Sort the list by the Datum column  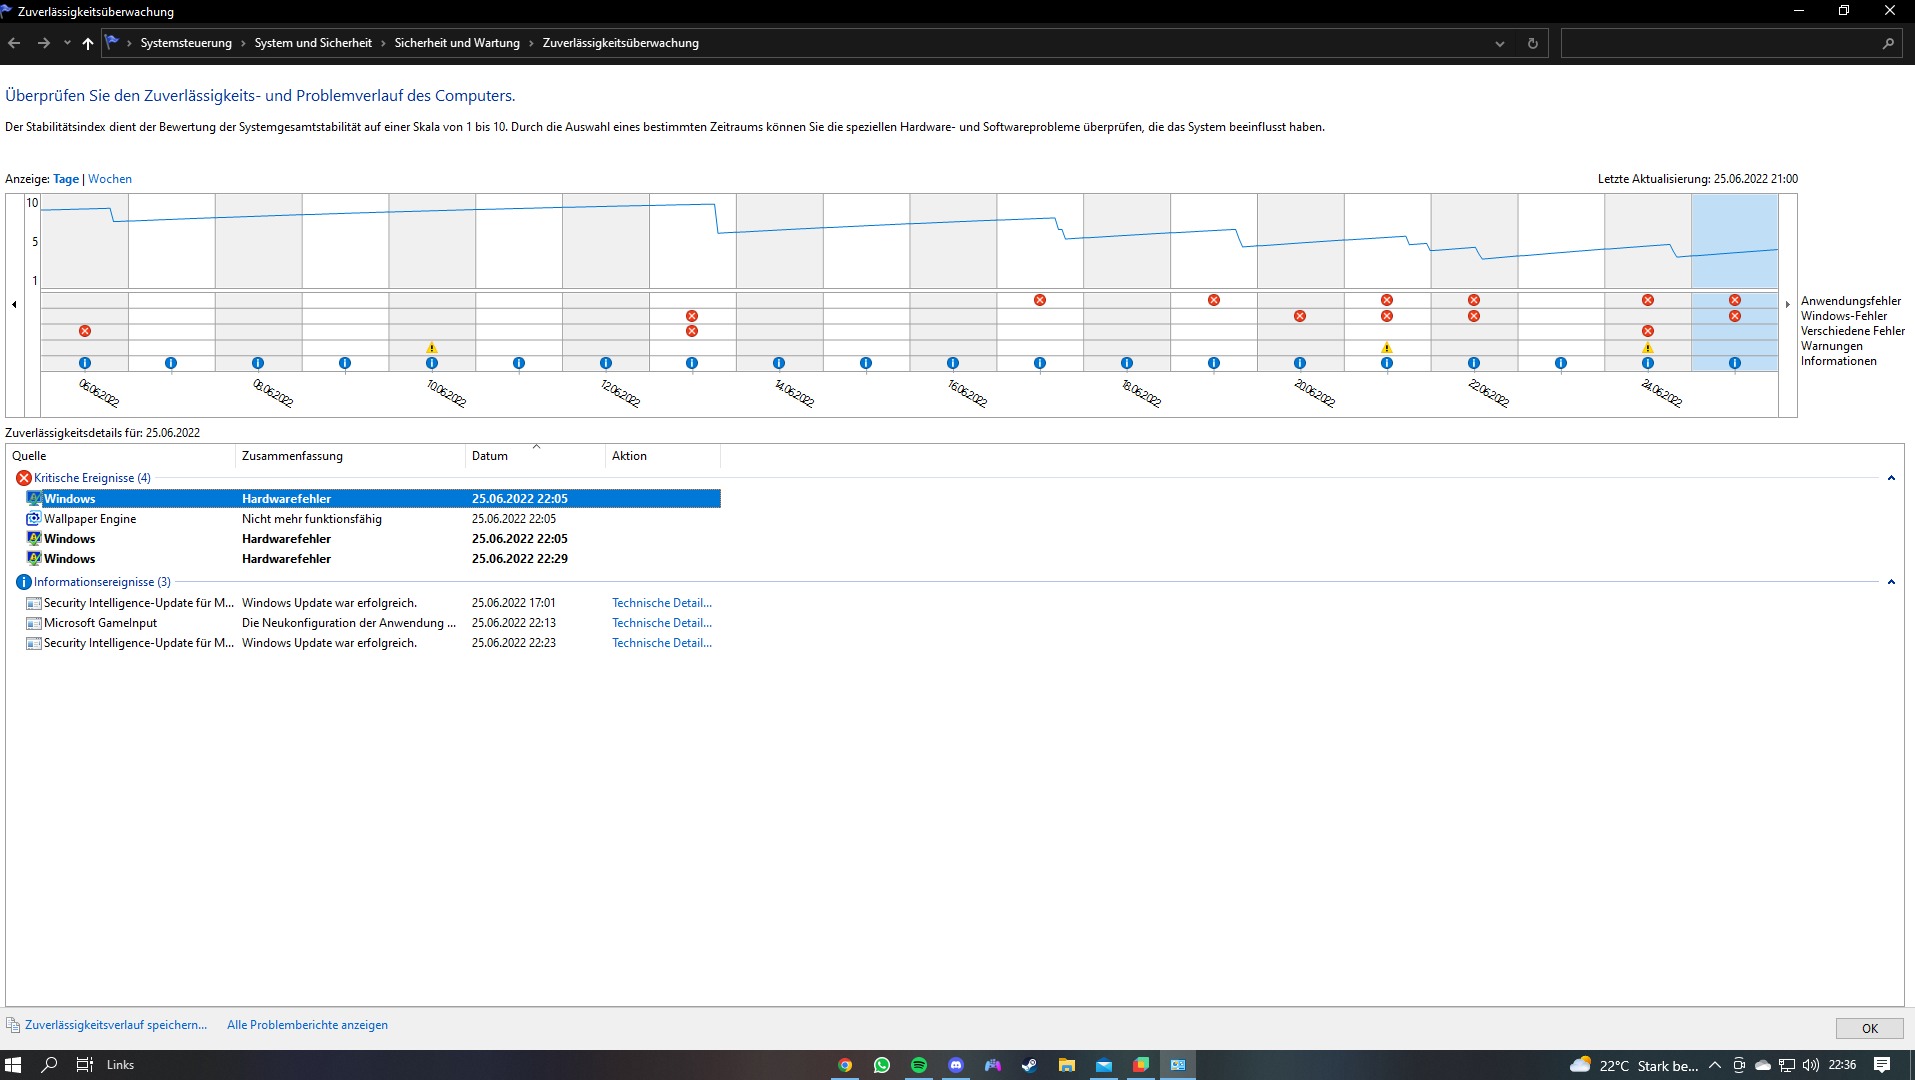536,456
